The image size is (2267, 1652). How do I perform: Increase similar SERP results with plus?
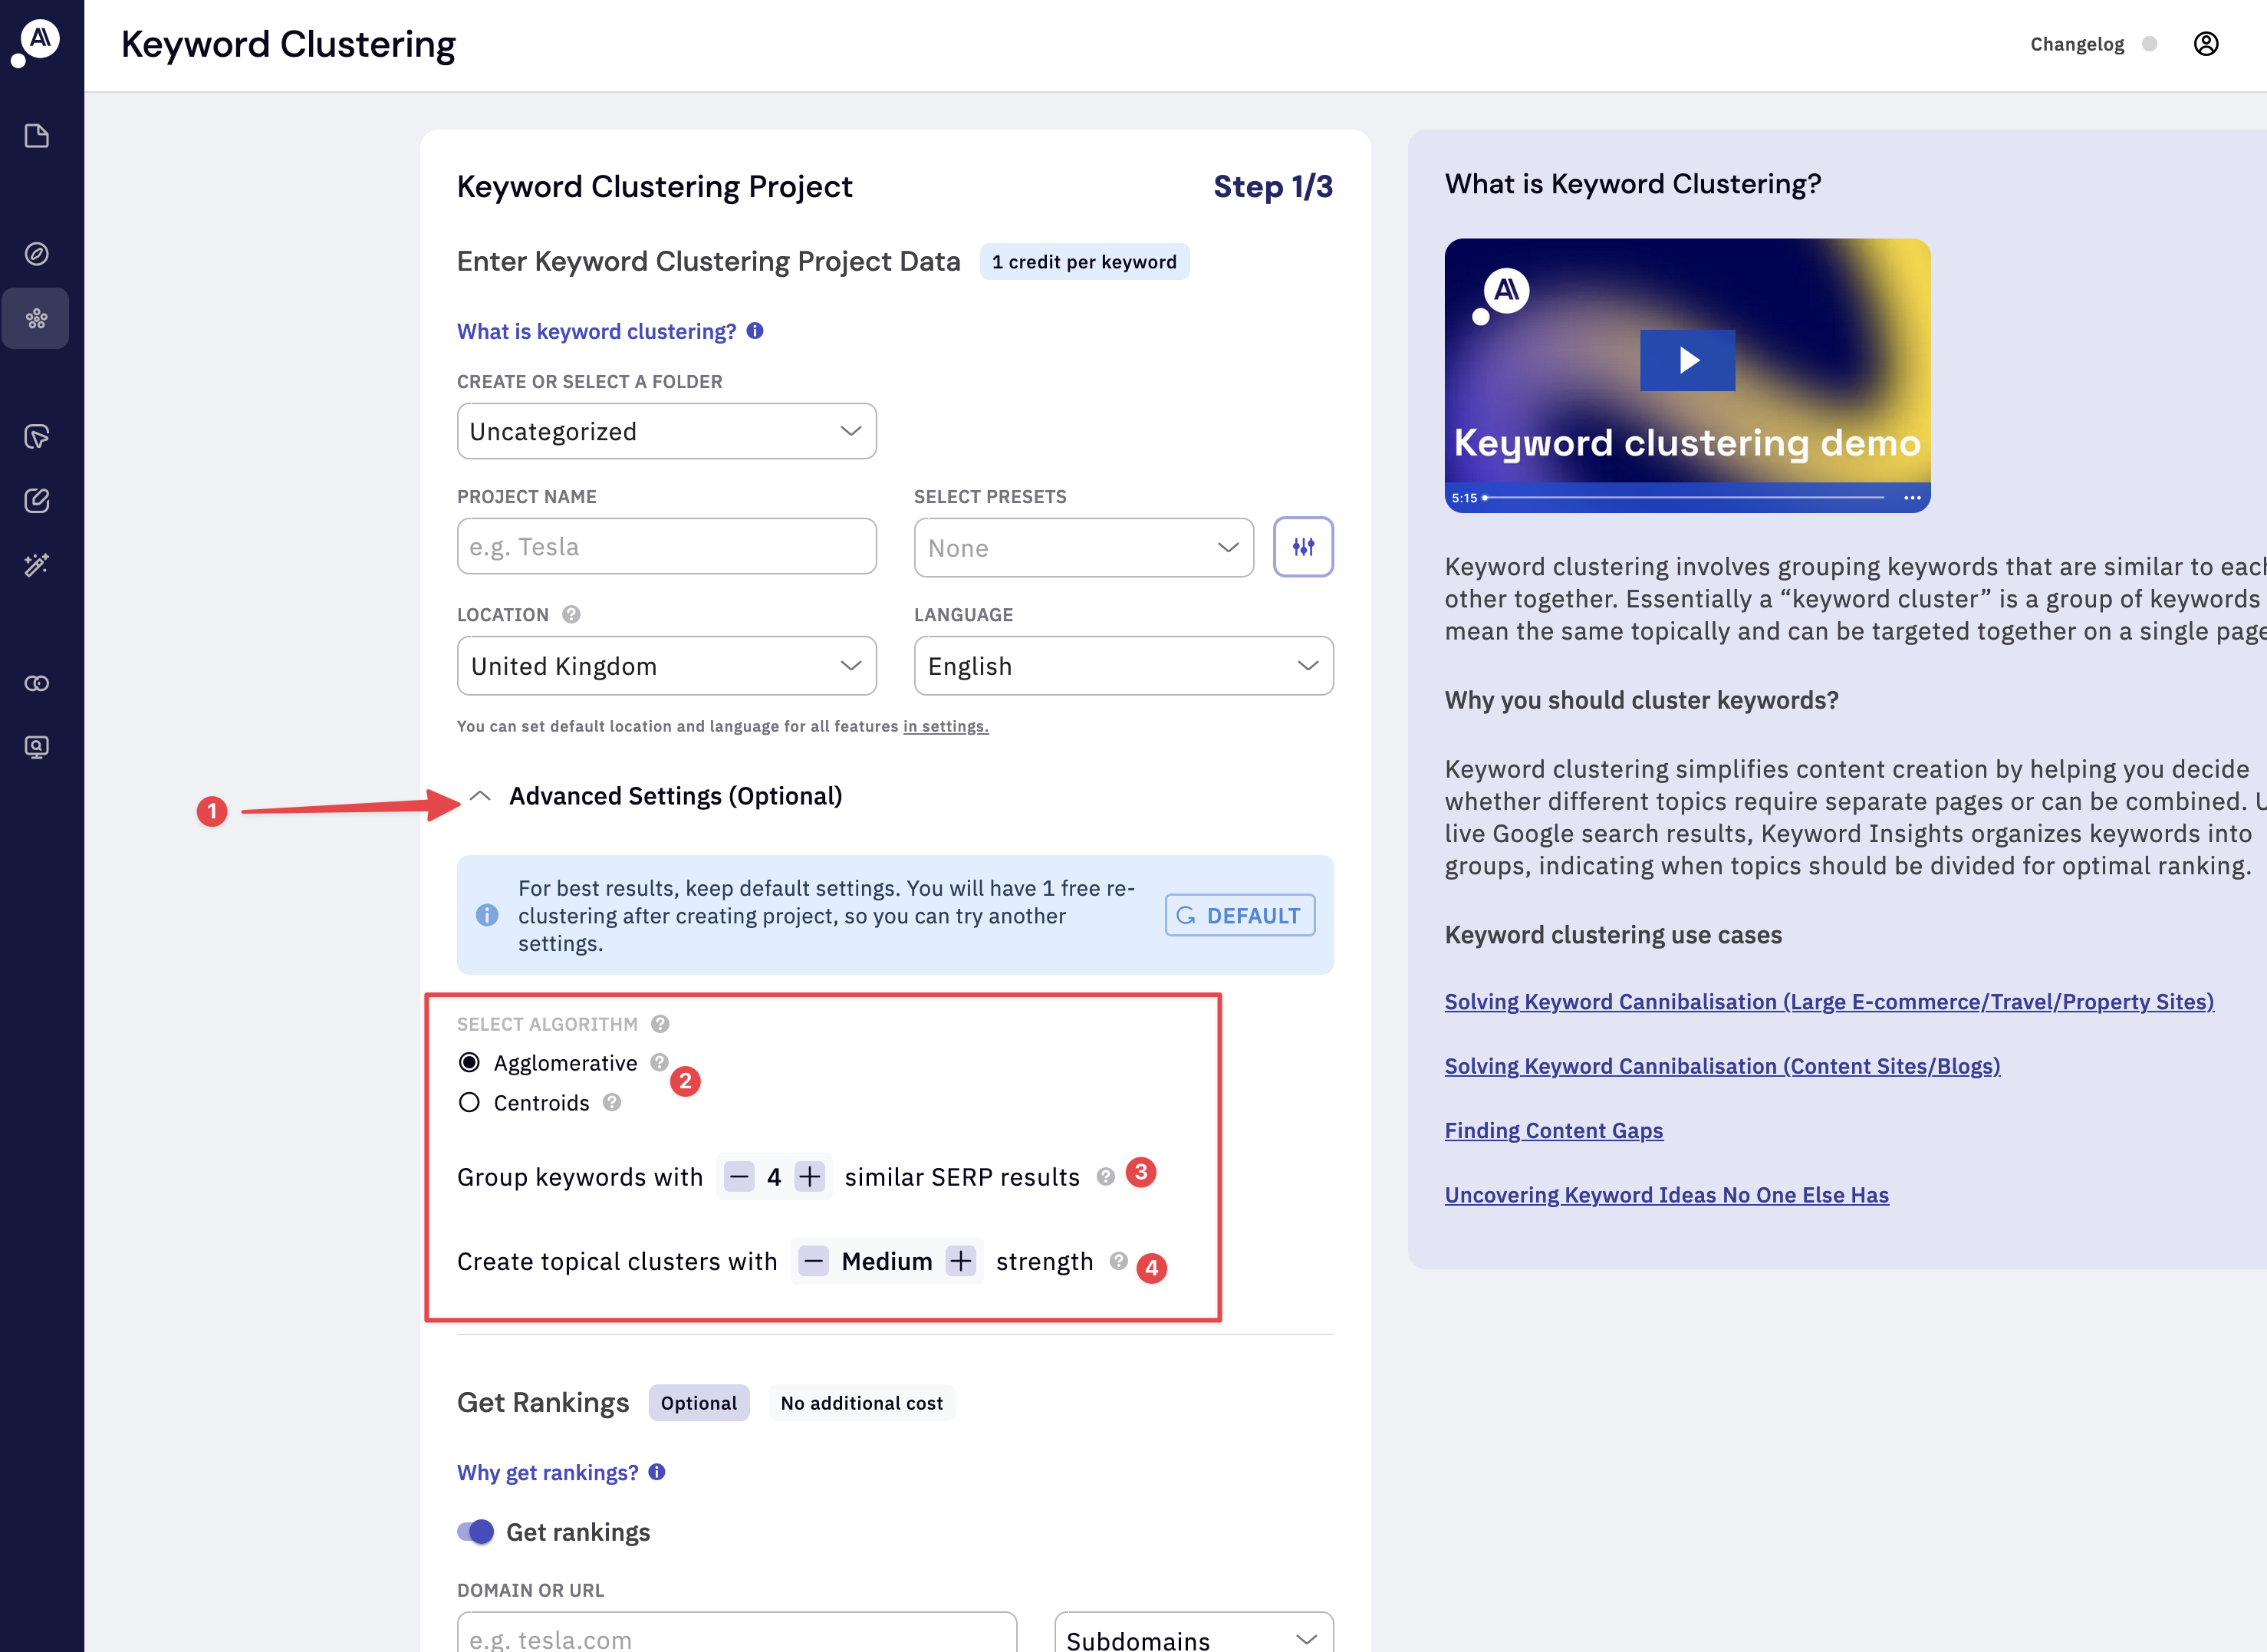click(x=809, y=1177)
